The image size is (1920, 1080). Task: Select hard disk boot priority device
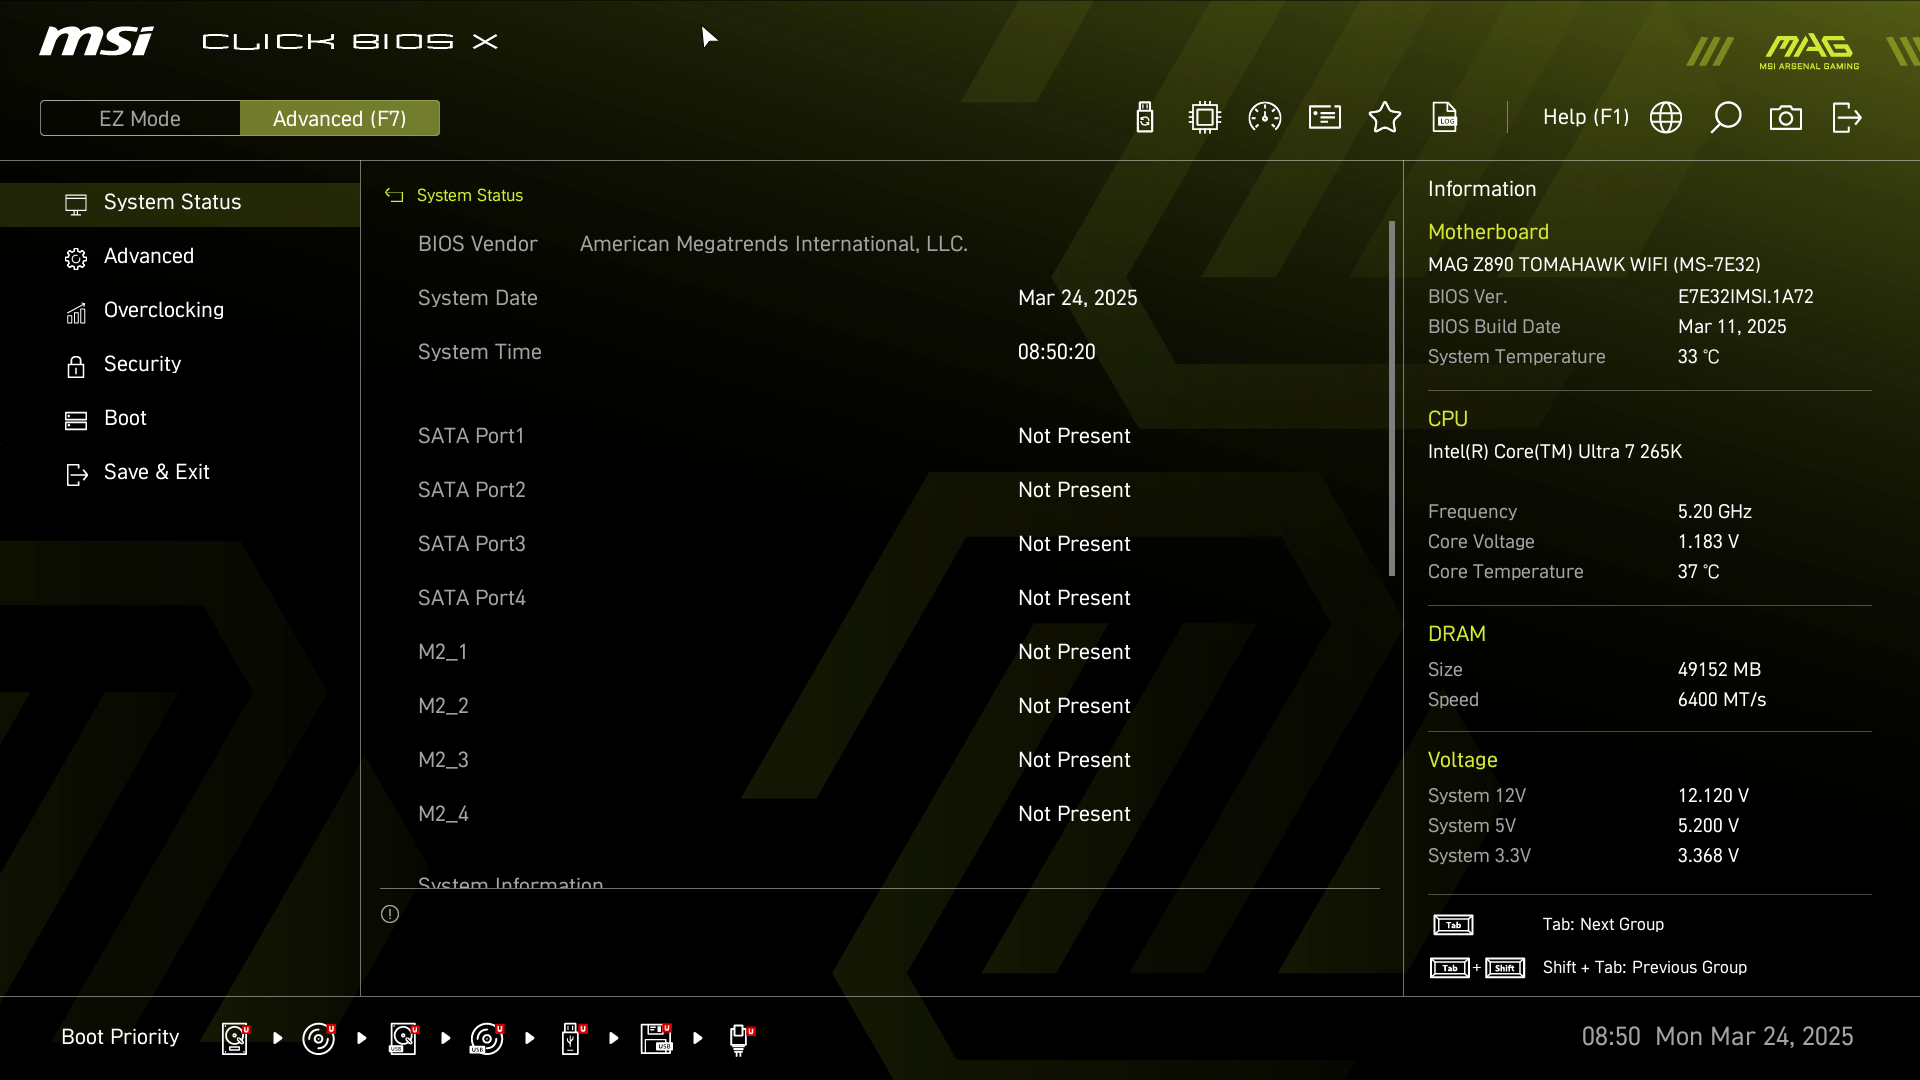pos(235,1038)
